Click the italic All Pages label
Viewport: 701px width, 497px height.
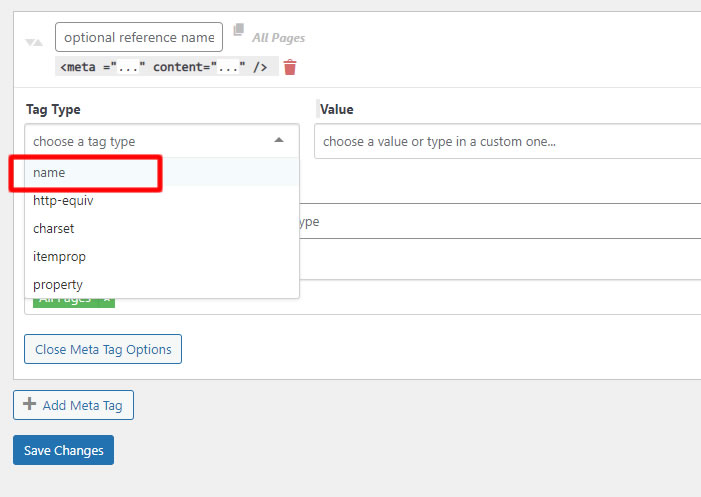coord(278,38)
